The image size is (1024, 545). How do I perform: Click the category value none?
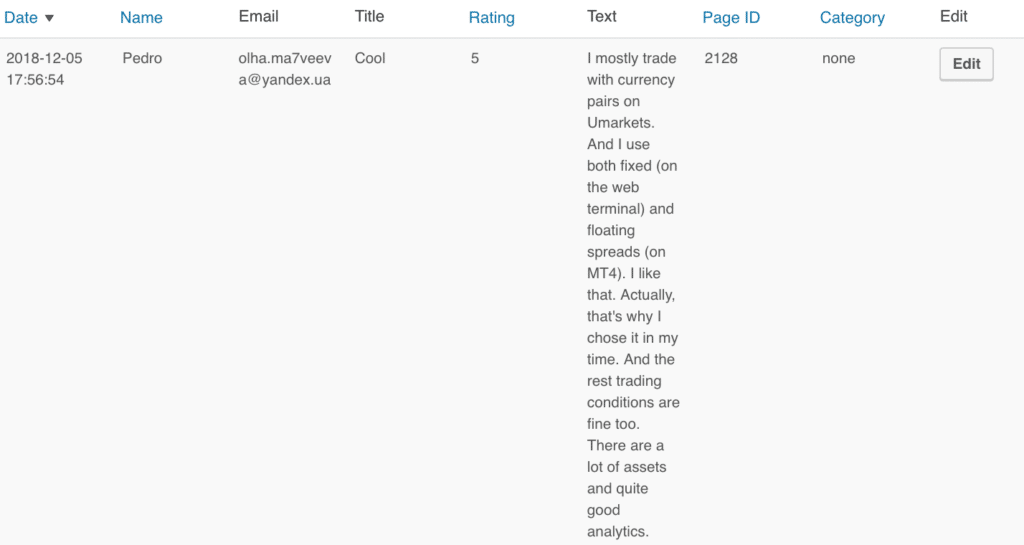839,58
